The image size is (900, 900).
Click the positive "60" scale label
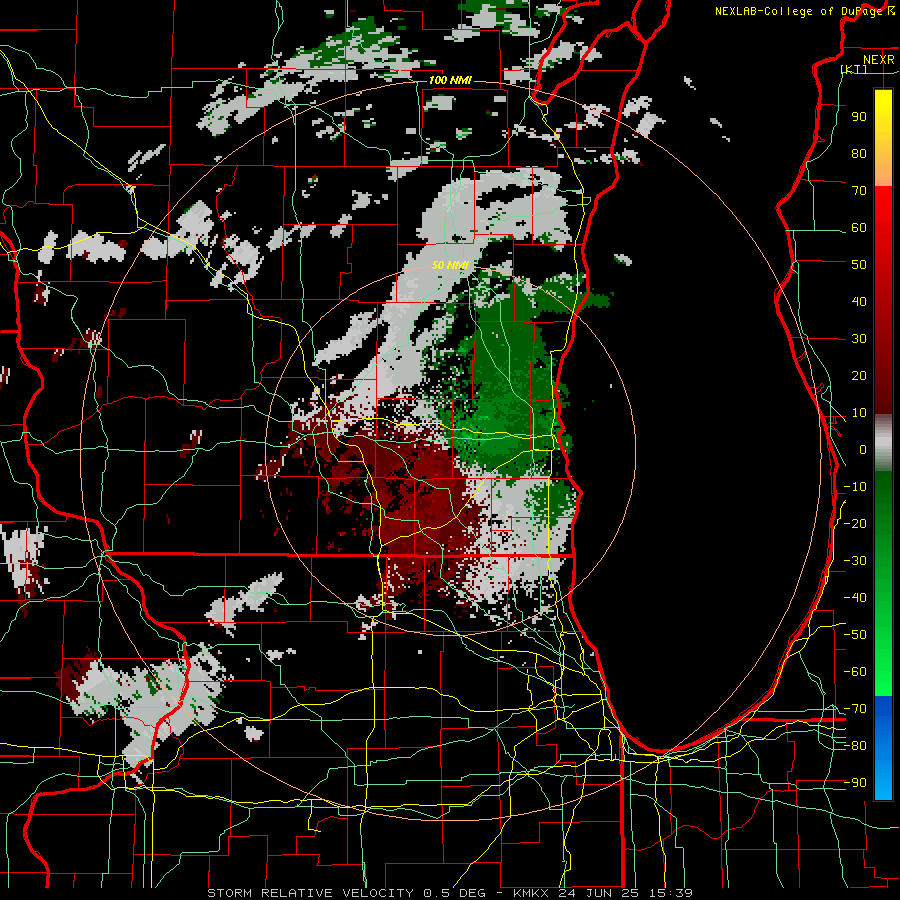click(x=859, y=228)
